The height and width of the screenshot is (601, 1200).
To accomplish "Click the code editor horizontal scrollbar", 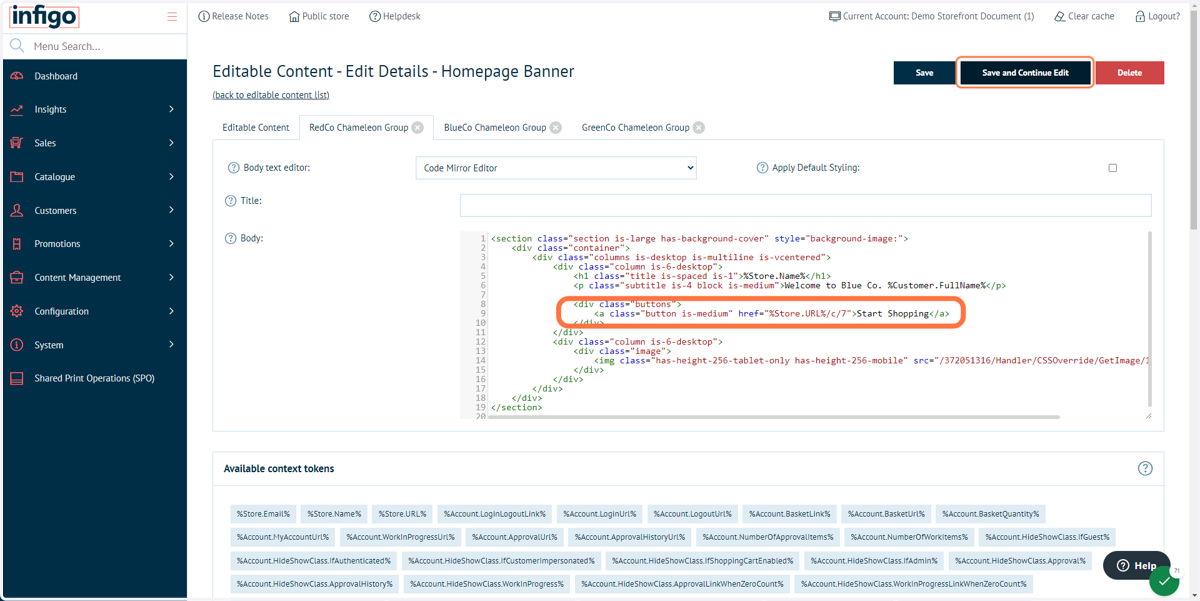I will click(775, 417).
